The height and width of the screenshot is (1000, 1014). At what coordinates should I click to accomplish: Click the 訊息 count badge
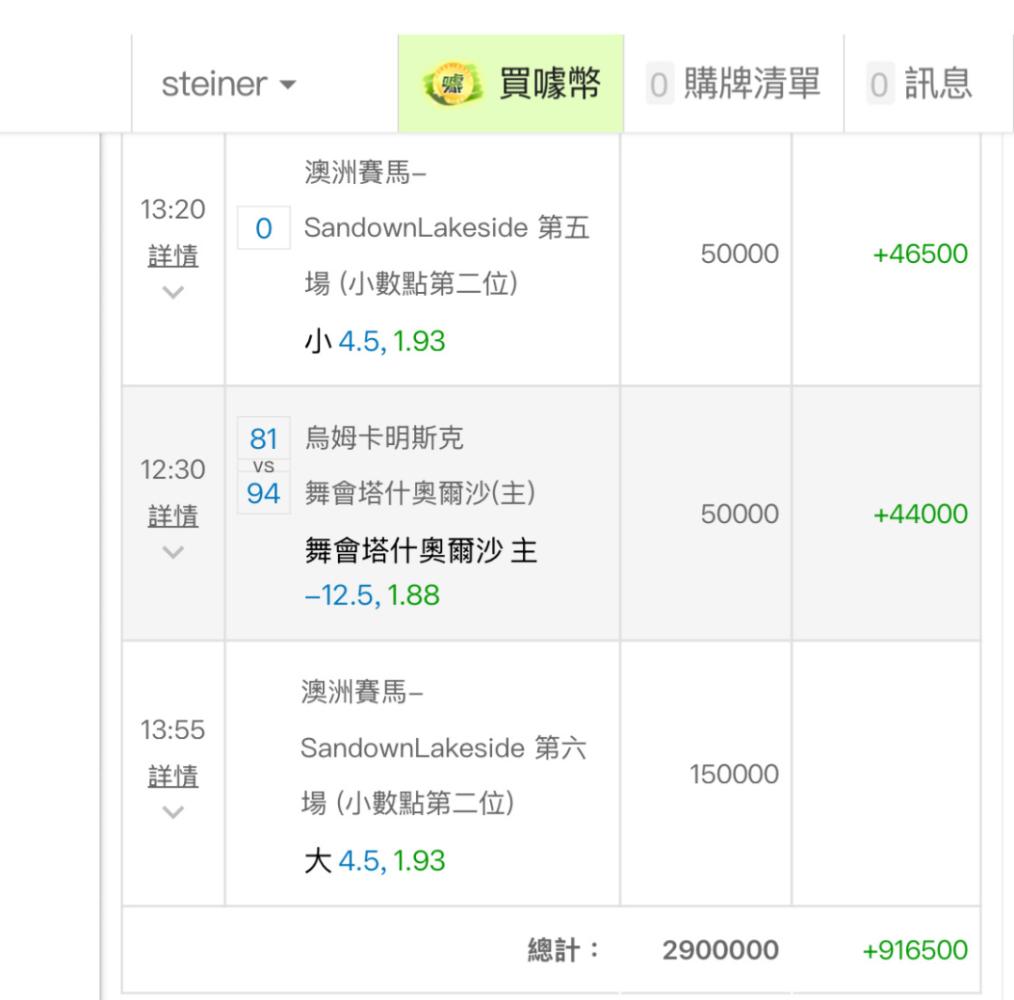pyautogui.click(x=880, y=84)
